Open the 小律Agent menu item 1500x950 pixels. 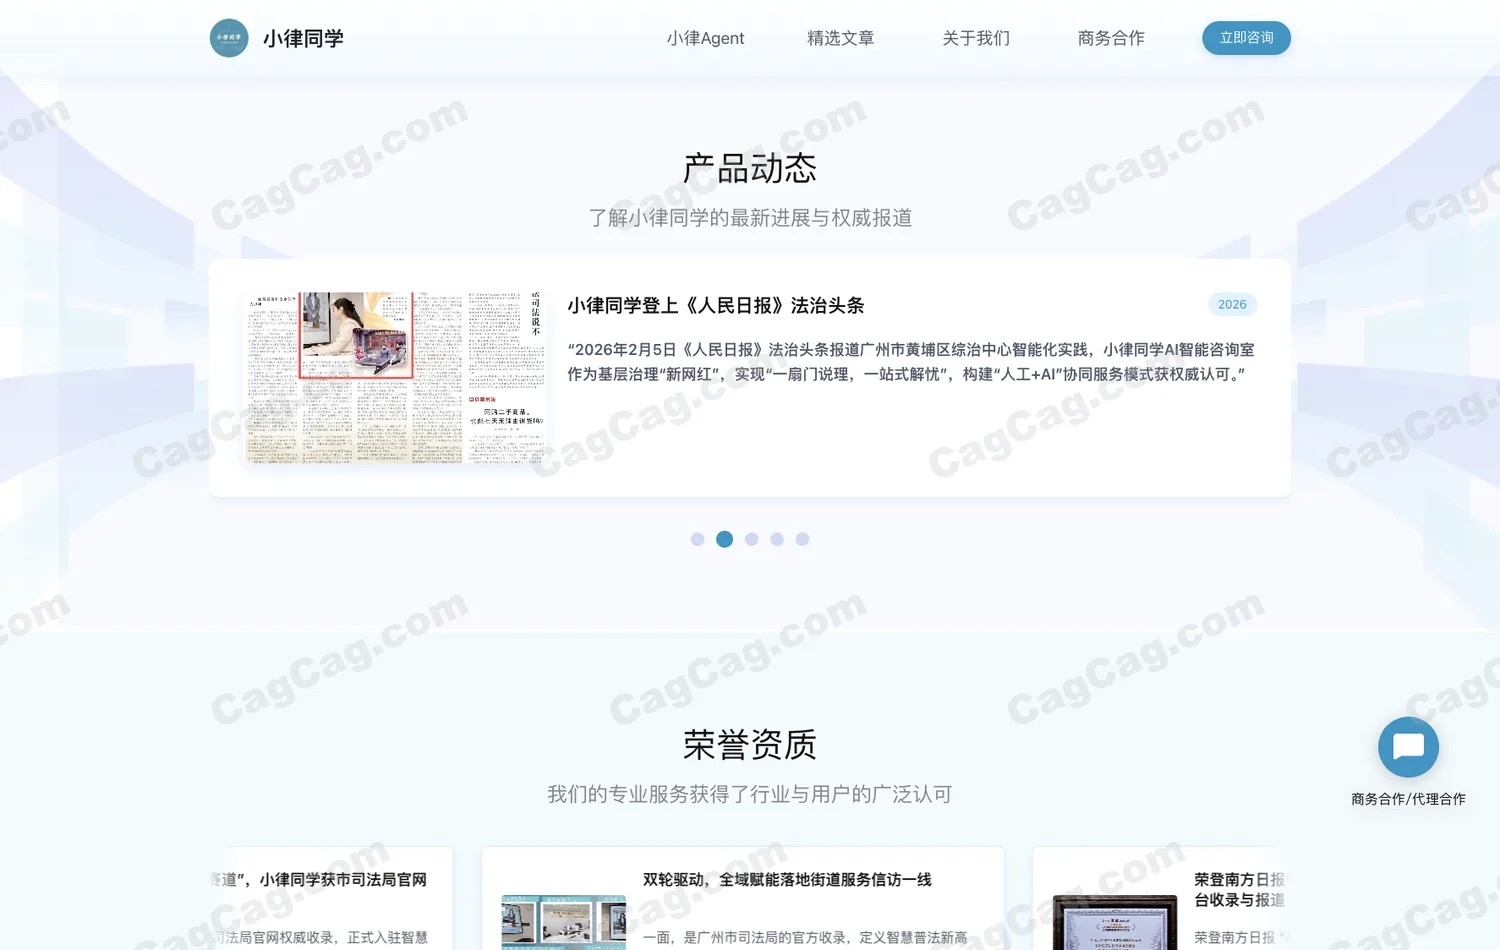pyautogui.click(x=705, y=38)
